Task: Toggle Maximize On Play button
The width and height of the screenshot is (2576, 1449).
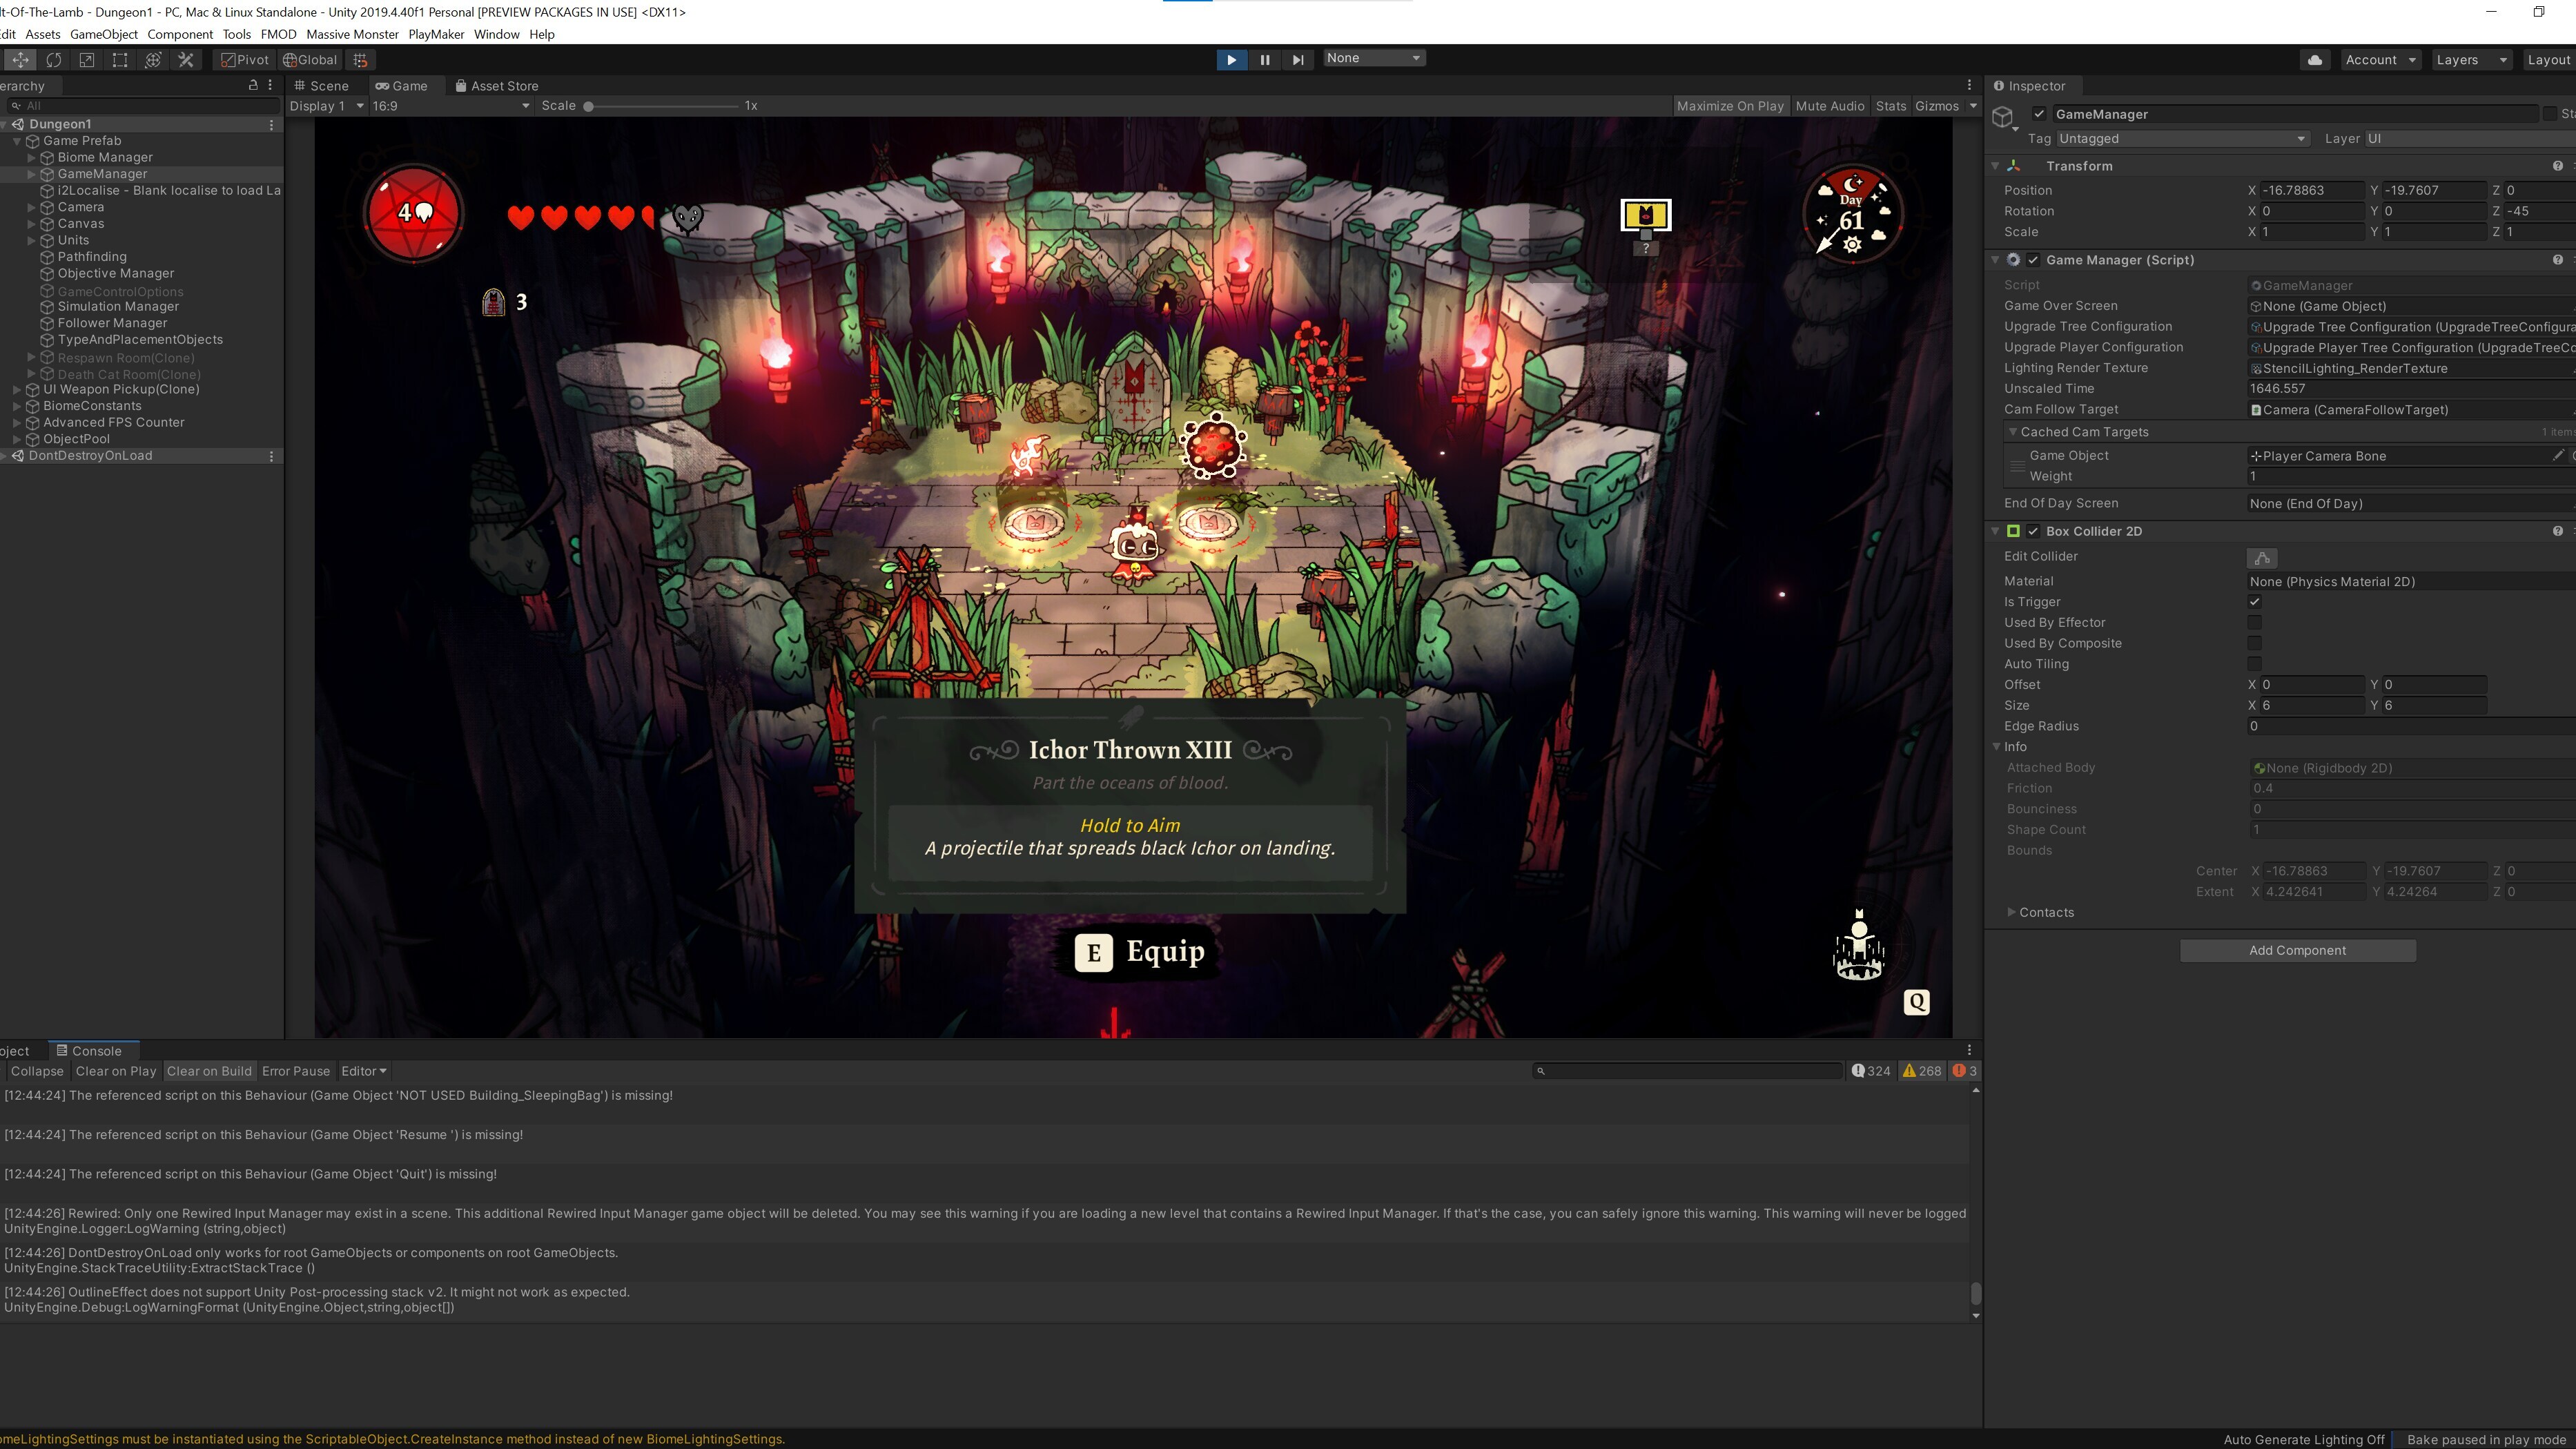Action: point(1729,106)
